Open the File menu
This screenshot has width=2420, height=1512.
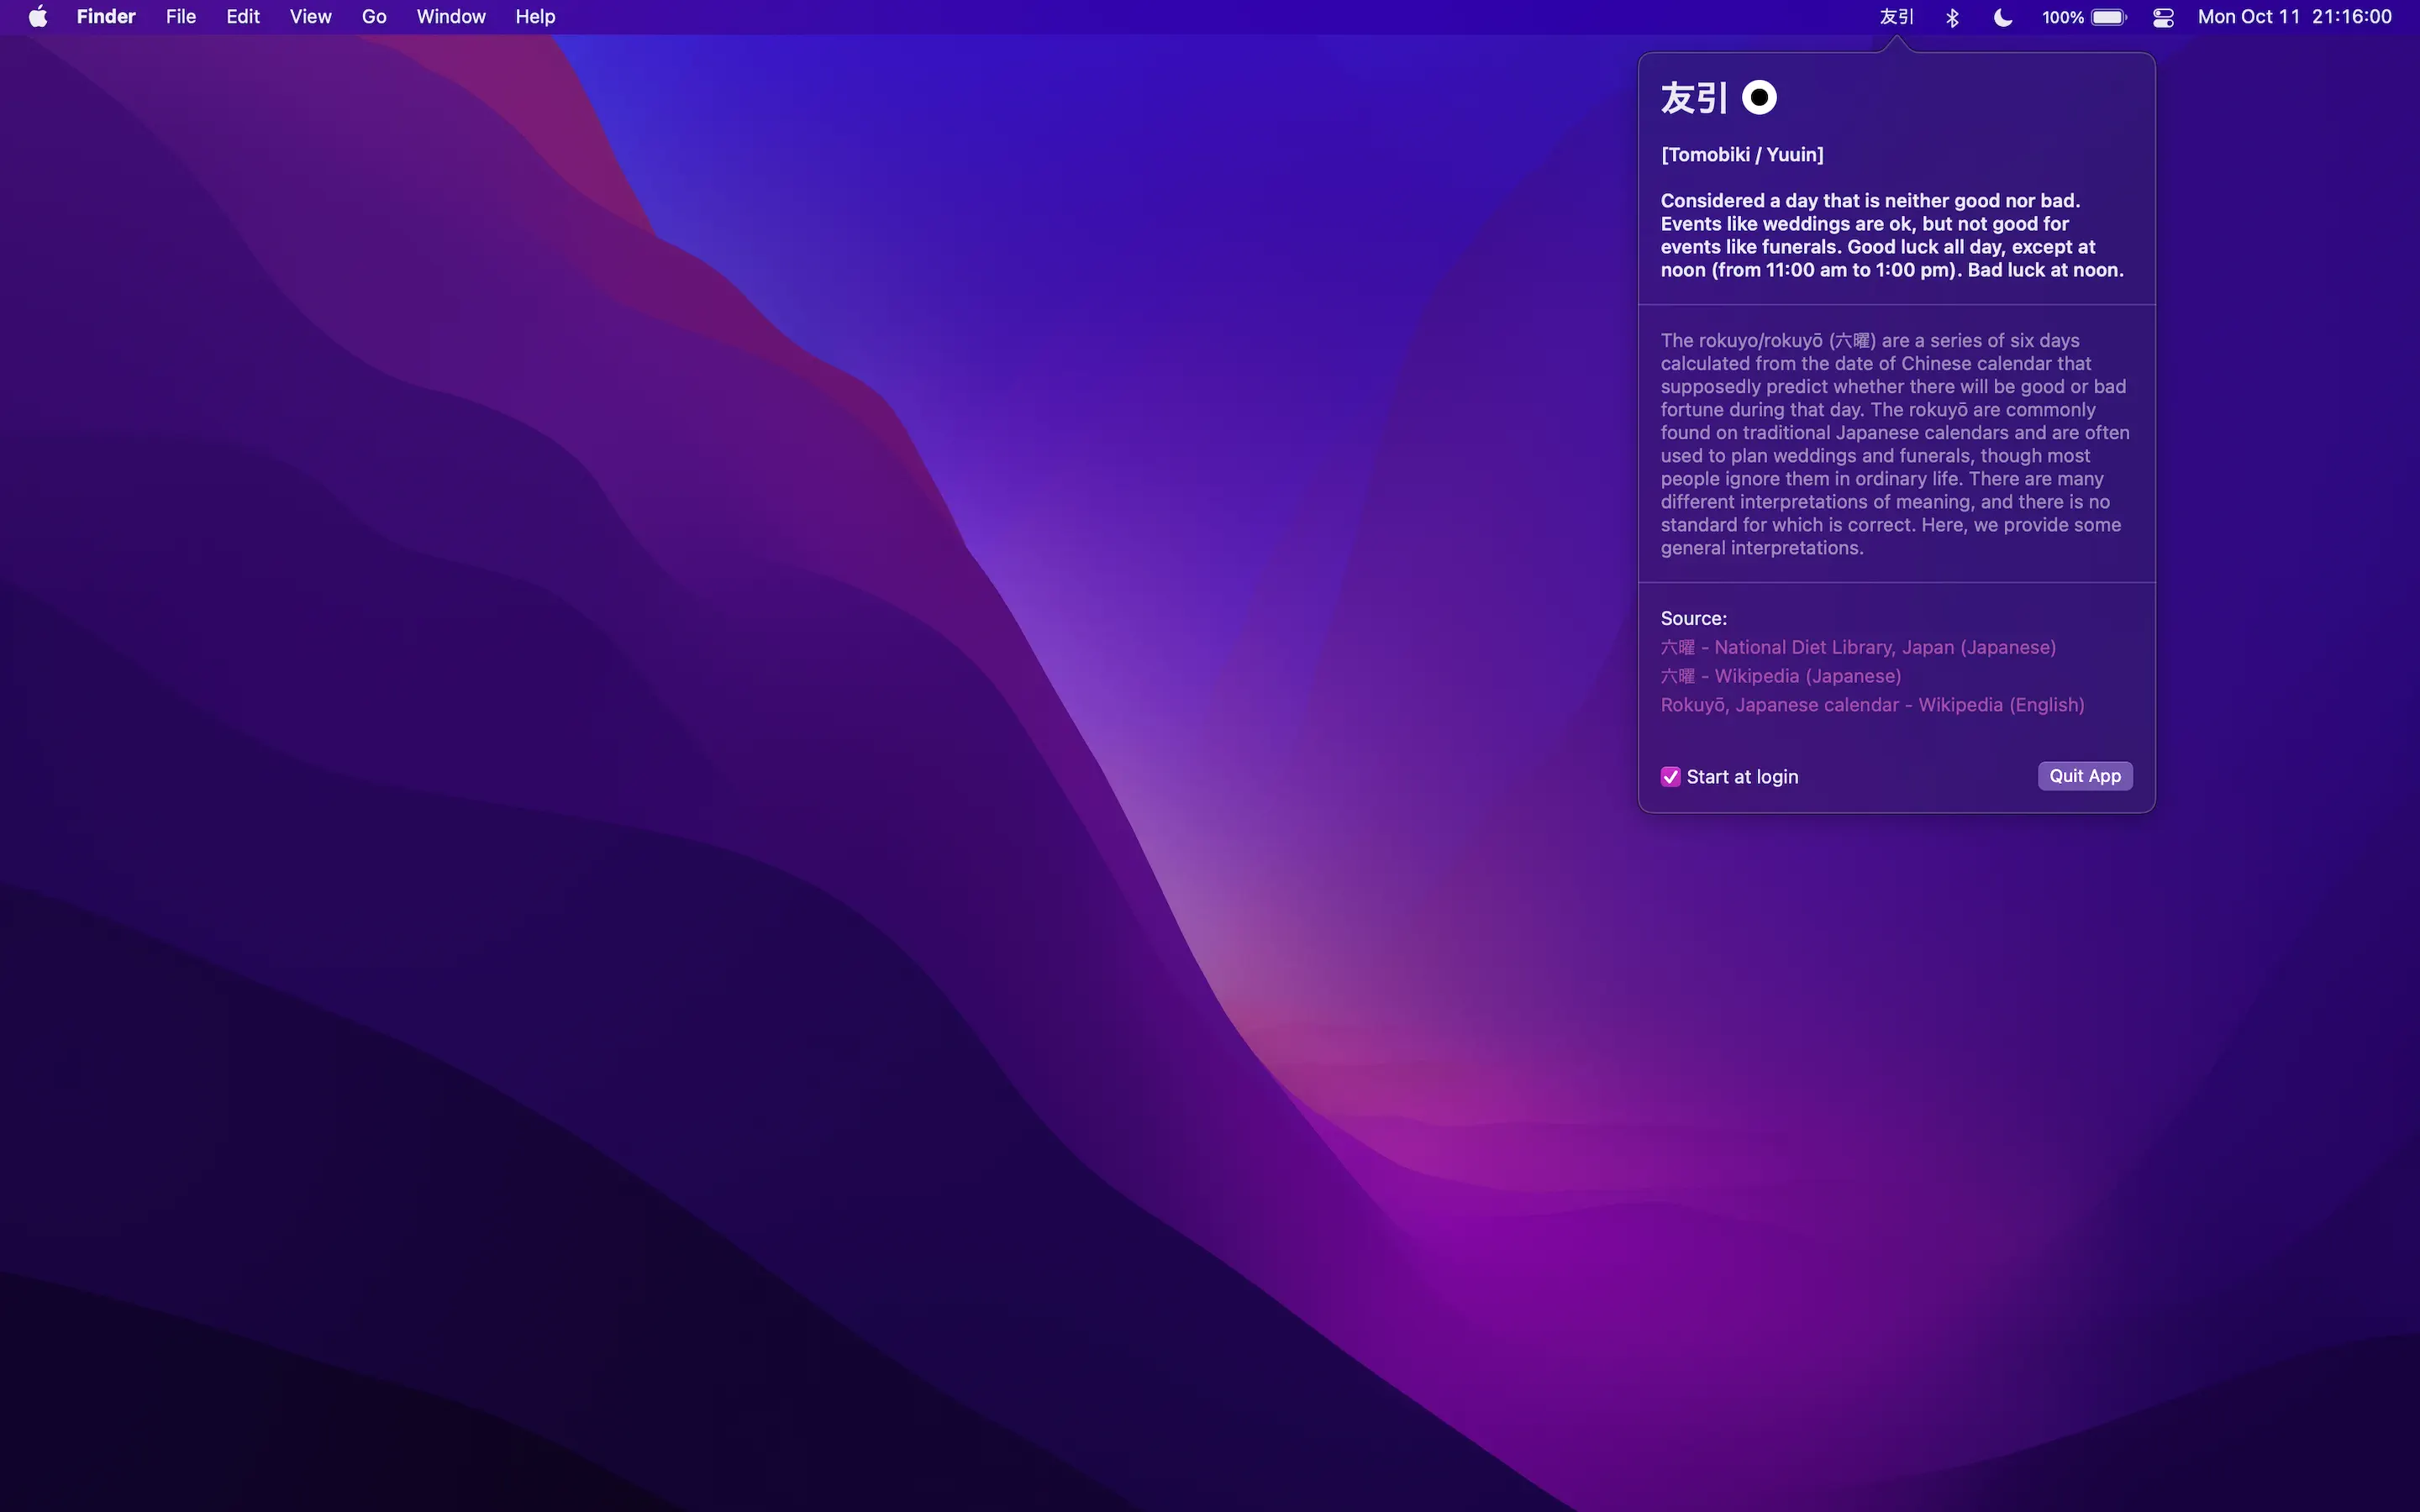tap(181, 17)
